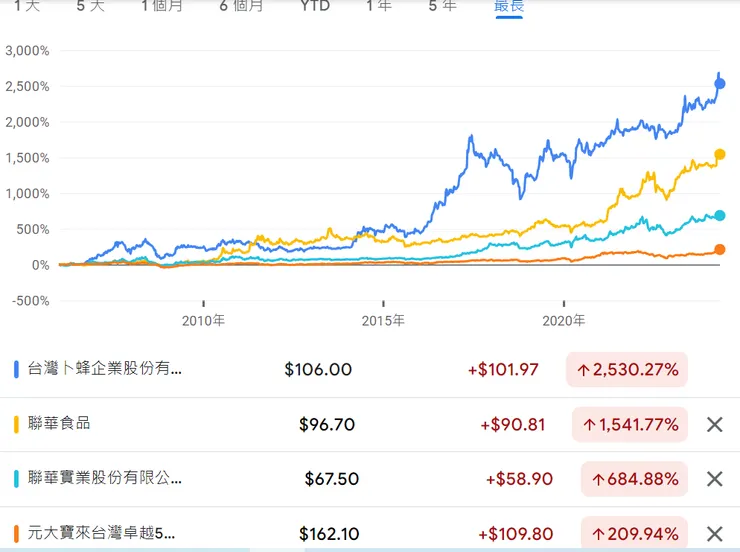Click the yellow color marker beside 聯華食品
This screenshot has height=552, width=740.
tap(16, 424)
